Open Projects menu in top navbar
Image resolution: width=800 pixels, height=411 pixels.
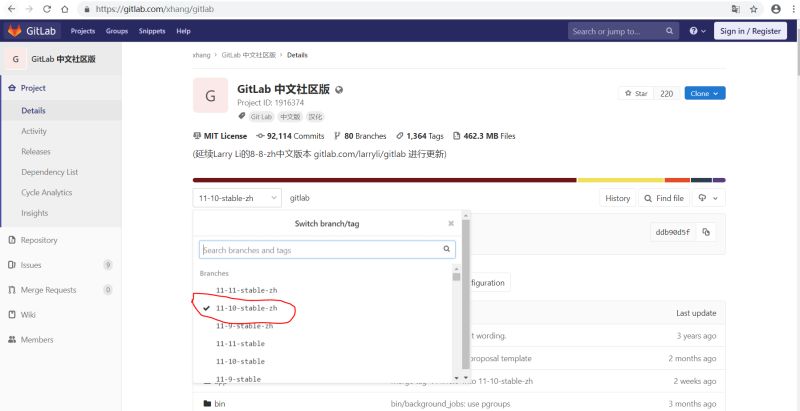[x=83, y=31]
